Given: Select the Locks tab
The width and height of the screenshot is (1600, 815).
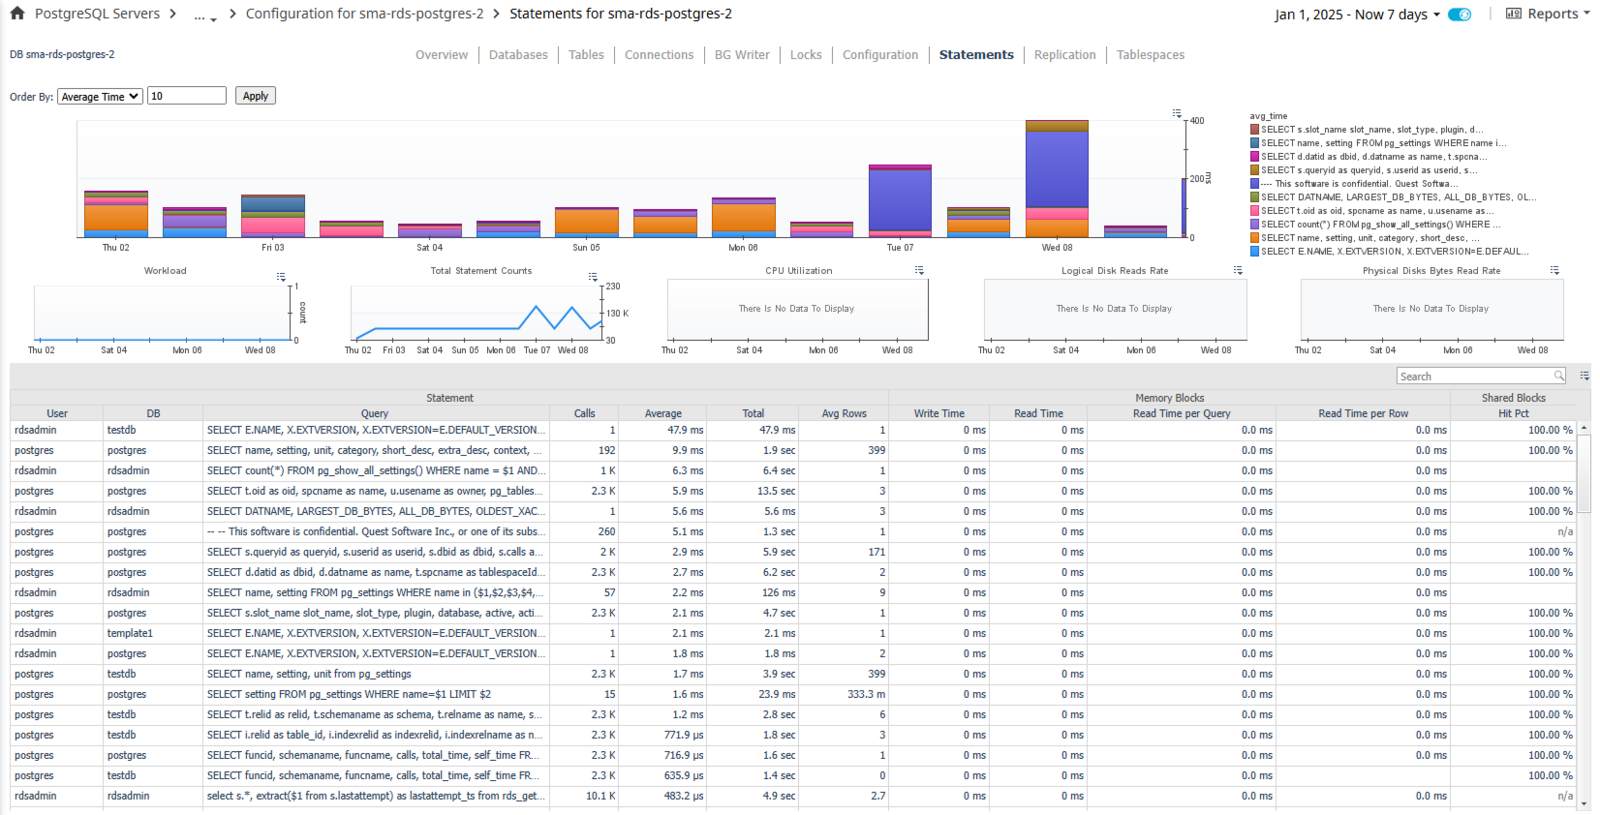Looking at the screenshot, I should click(806, 55).
